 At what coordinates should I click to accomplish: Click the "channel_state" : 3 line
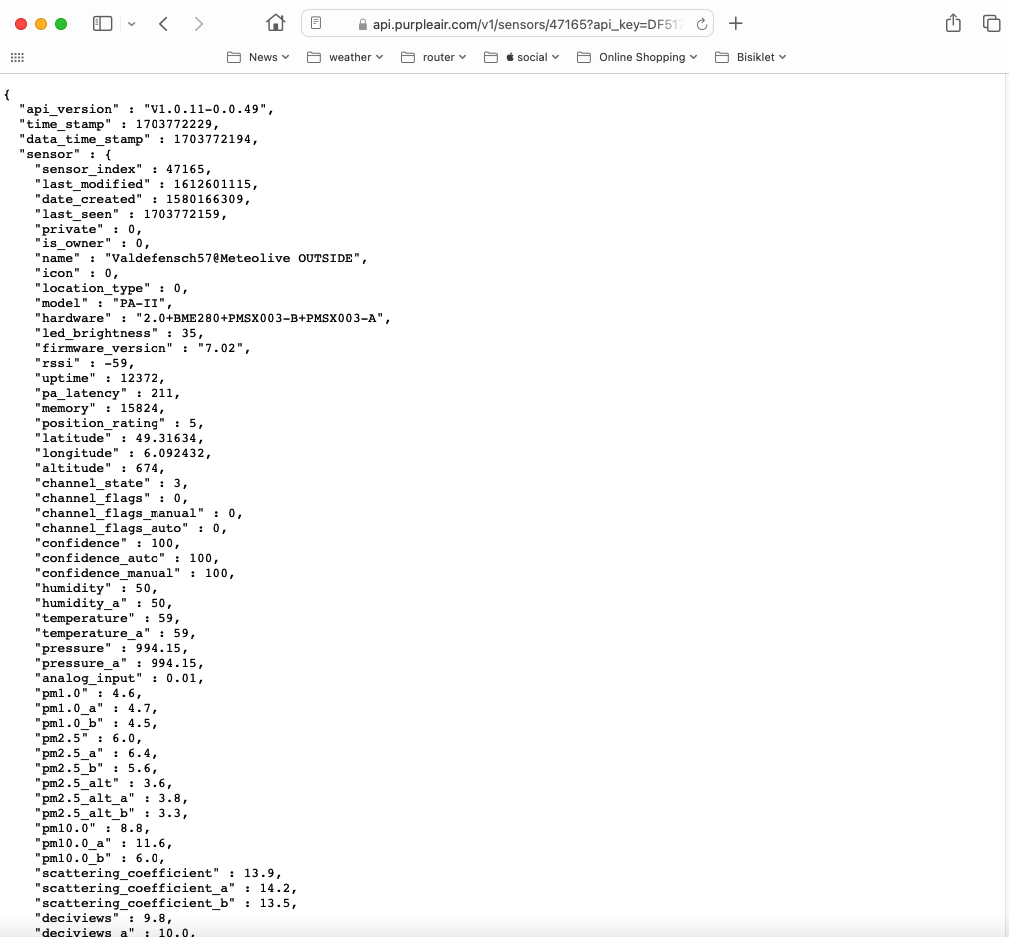point(111,483)
